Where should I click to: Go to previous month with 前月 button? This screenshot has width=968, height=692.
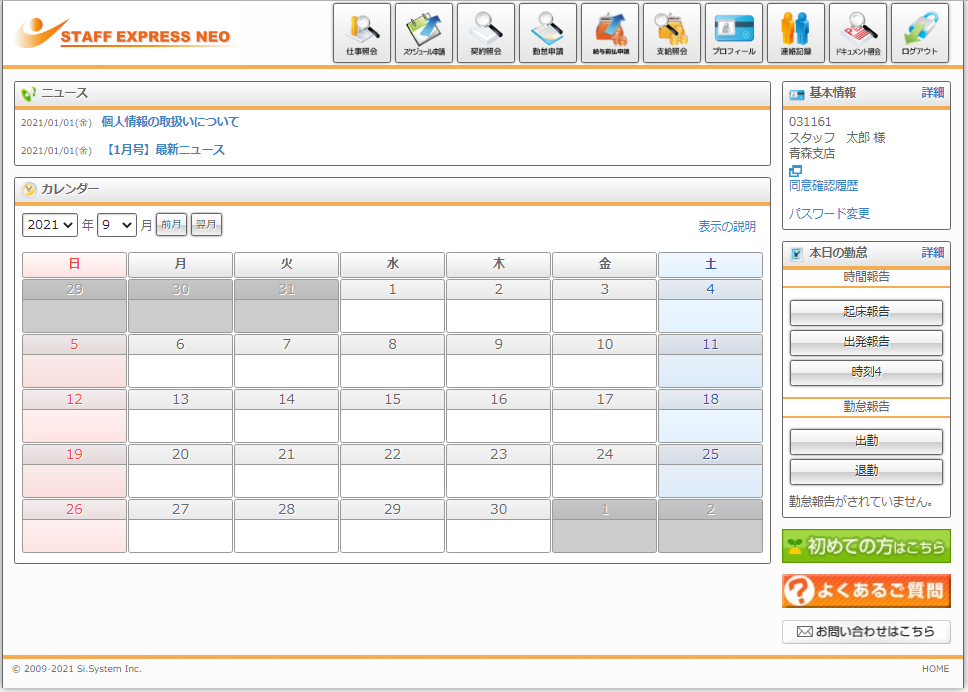tap(171, 225)
